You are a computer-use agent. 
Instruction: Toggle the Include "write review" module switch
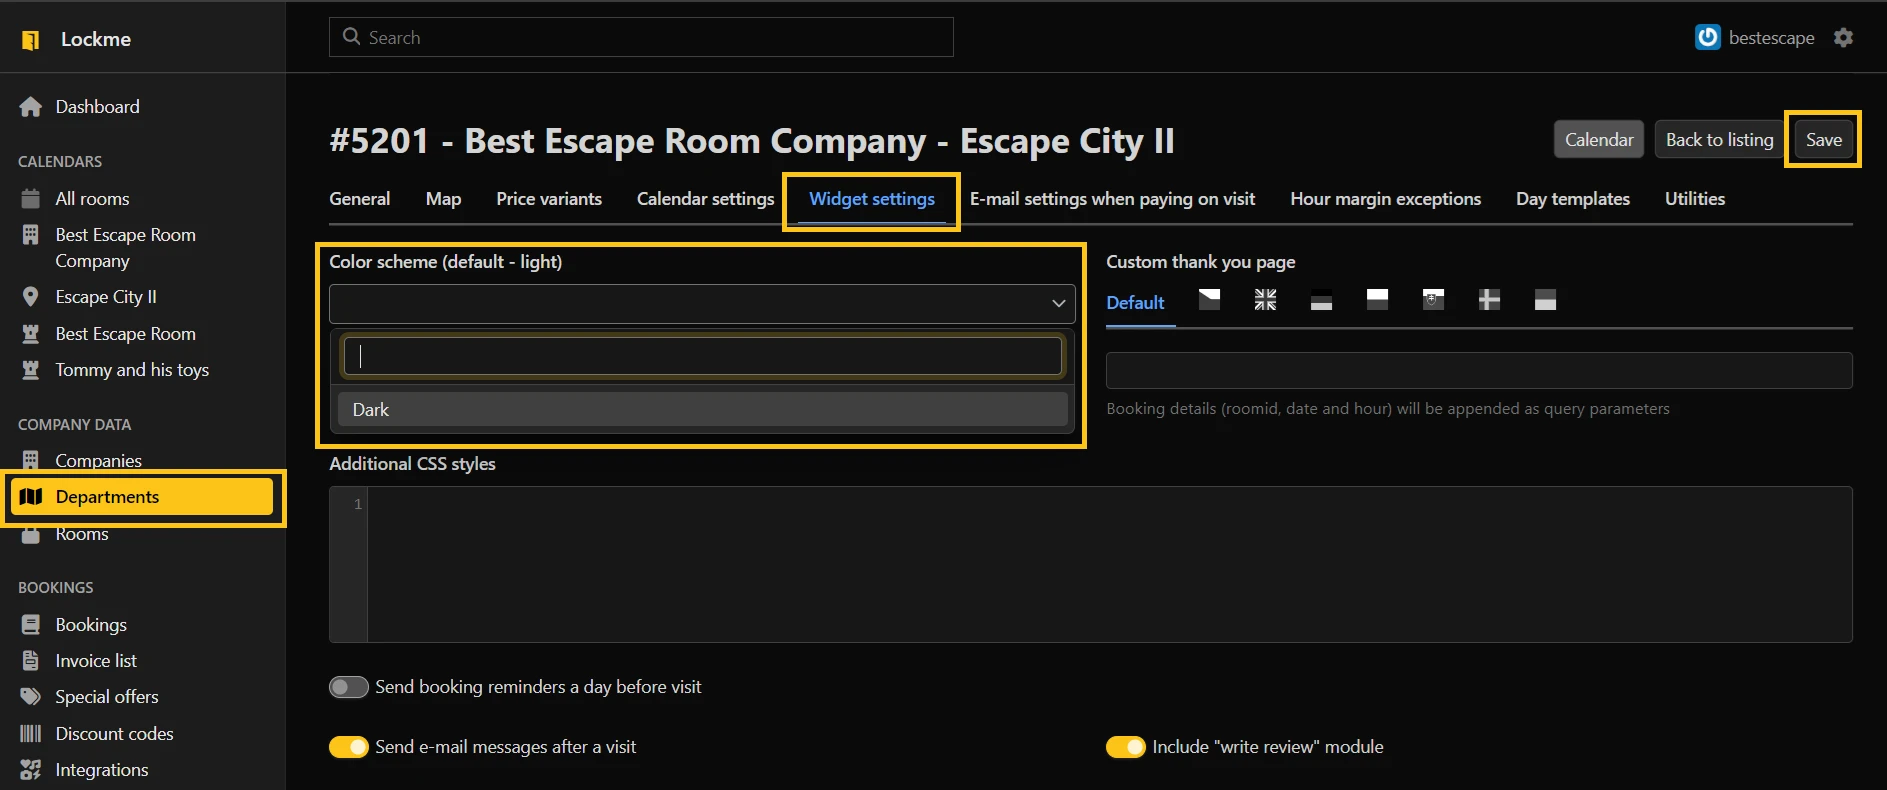click(x=1125, y=747)
